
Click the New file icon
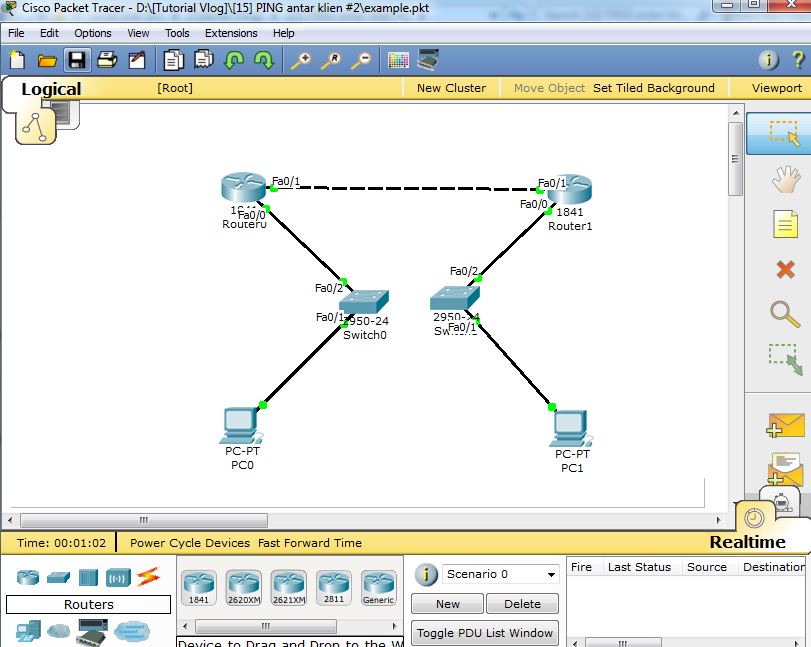point(17,60)
